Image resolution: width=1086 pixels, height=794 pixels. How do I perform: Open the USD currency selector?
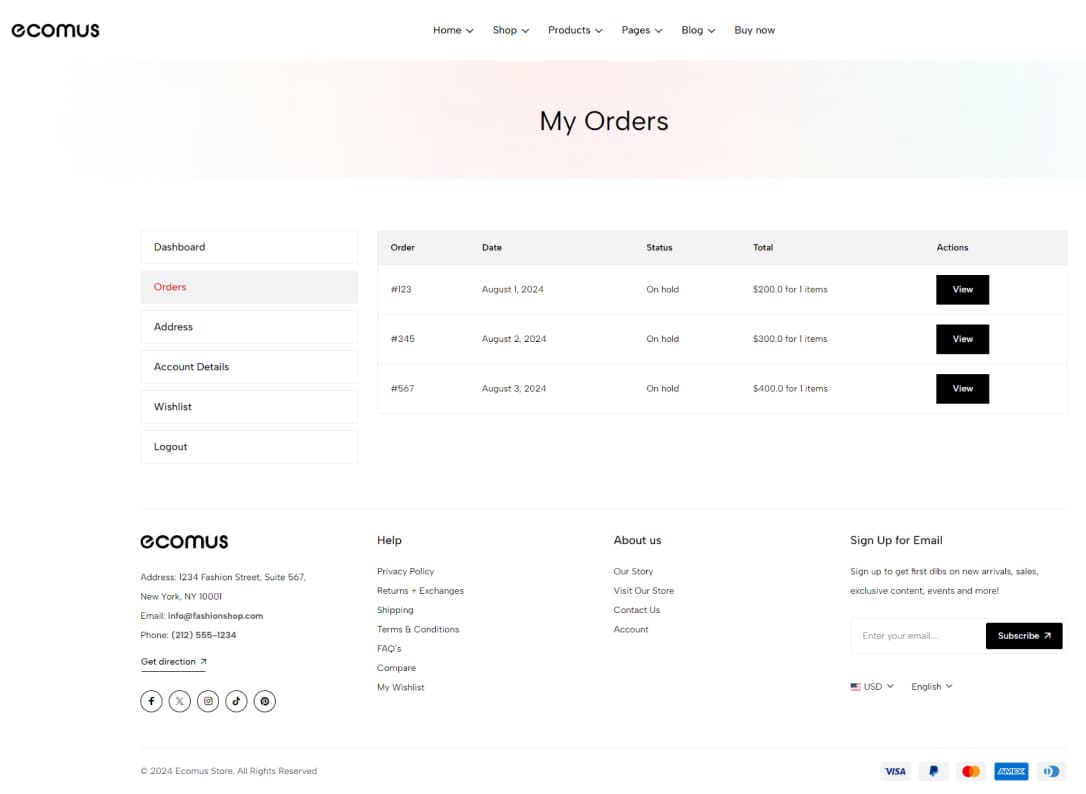click(x=872, y=687)
